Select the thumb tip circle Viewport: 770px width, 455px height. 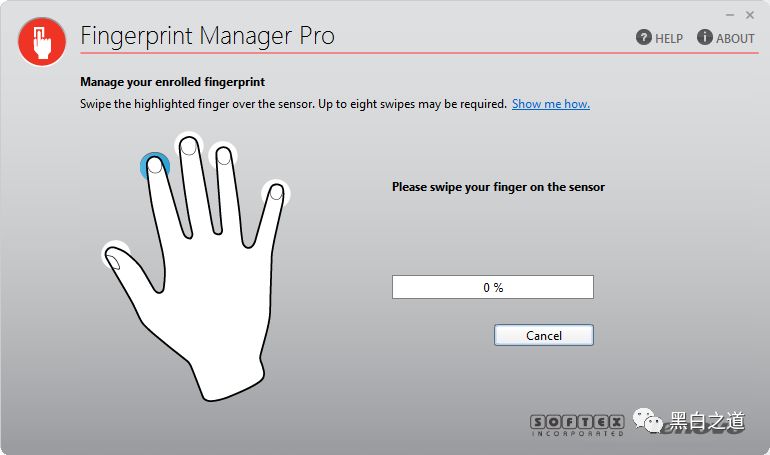115,255
